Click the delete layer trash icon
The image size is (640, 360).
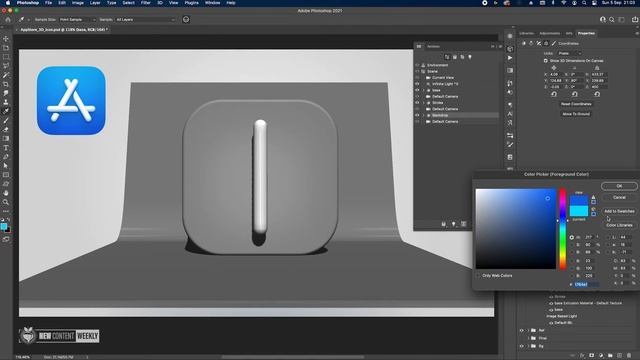[629, 356]
